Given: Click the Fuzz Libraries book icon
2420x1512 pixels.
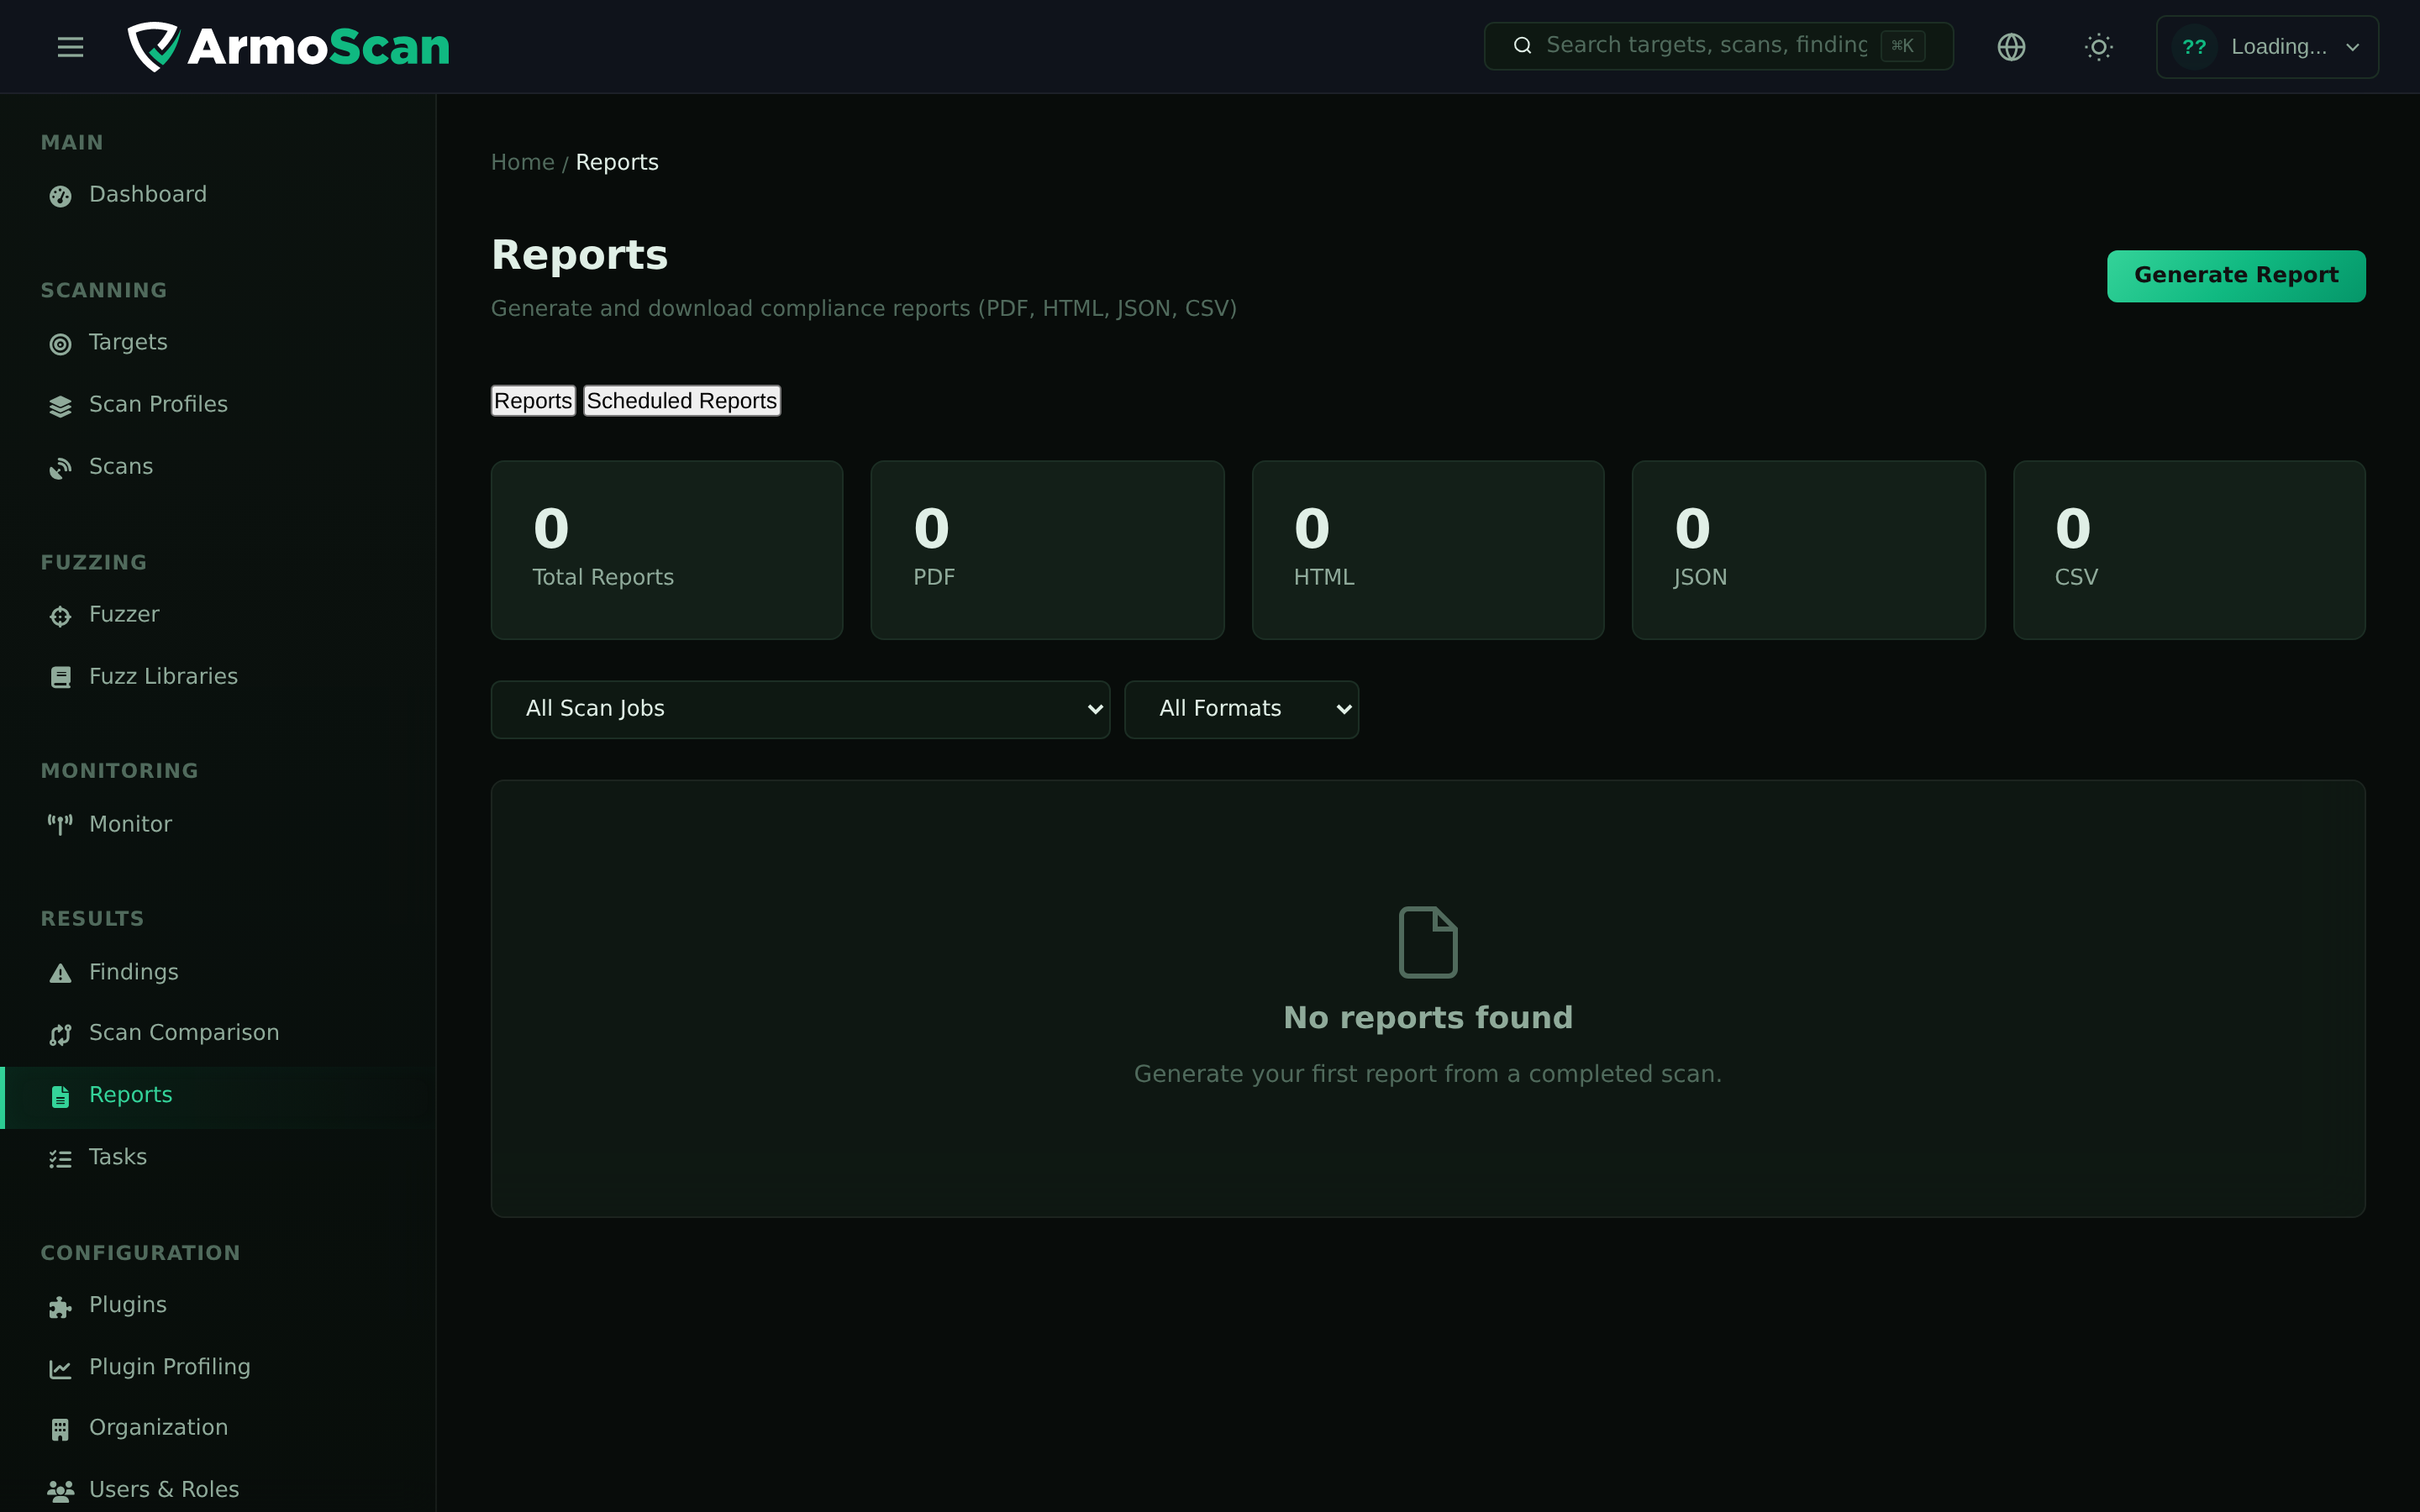Looking at the screenshot, I should [x=60, y=678].
